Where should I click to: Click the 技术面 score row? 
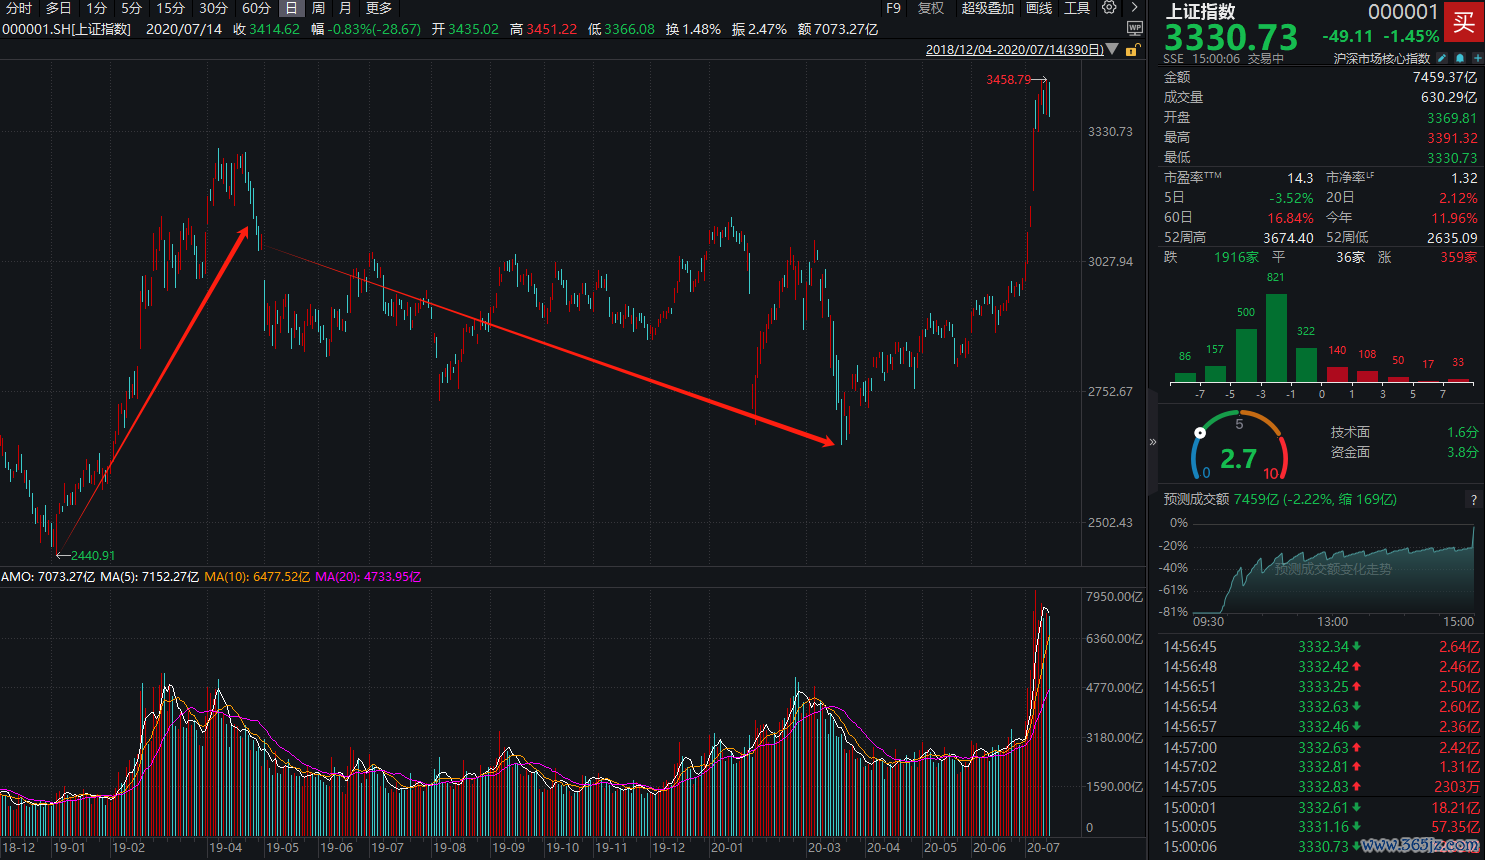(1404, 432)
